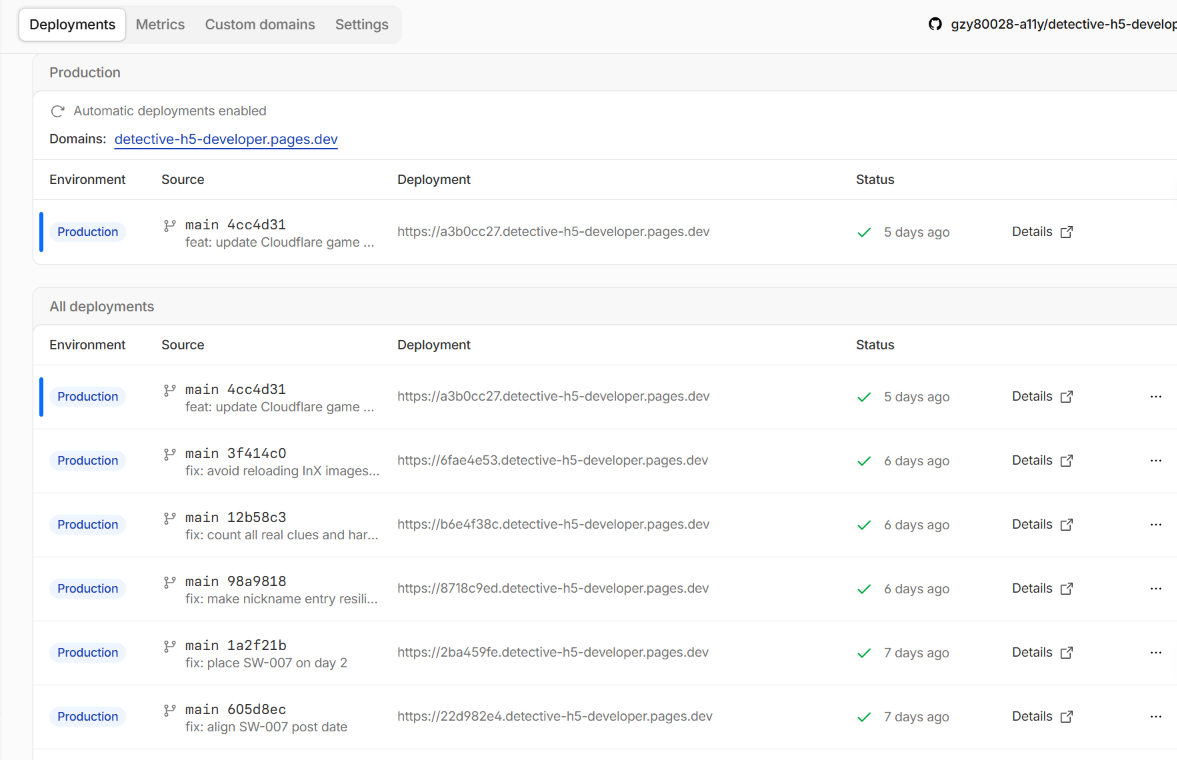Click commit message 'fix: place SW-007 on day 2'
This screenshot has width=1177, height=760.
(x=266, y=662)
